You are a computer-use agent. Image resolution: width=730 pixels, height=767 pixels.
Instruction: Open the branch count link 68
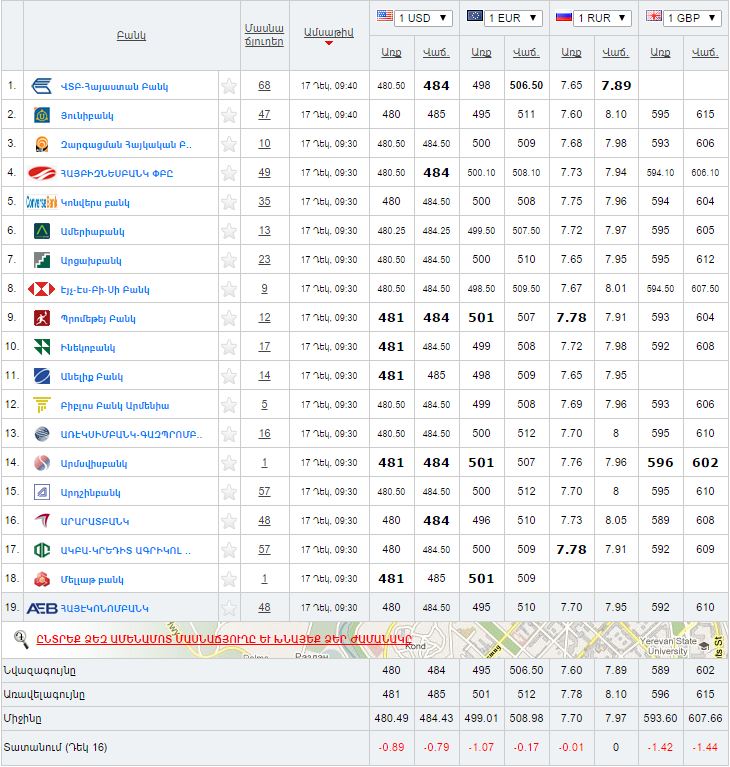(x=264, y=86)
